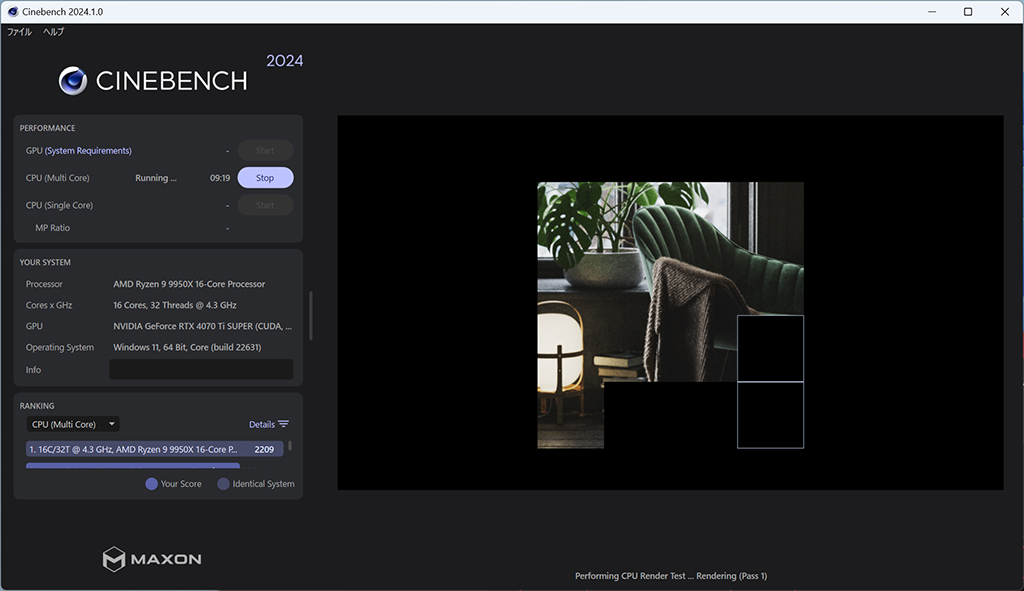Viewport: 1024px width, 591px height.
Task: Click the Identical System legend circle
Action: (223, 484)
